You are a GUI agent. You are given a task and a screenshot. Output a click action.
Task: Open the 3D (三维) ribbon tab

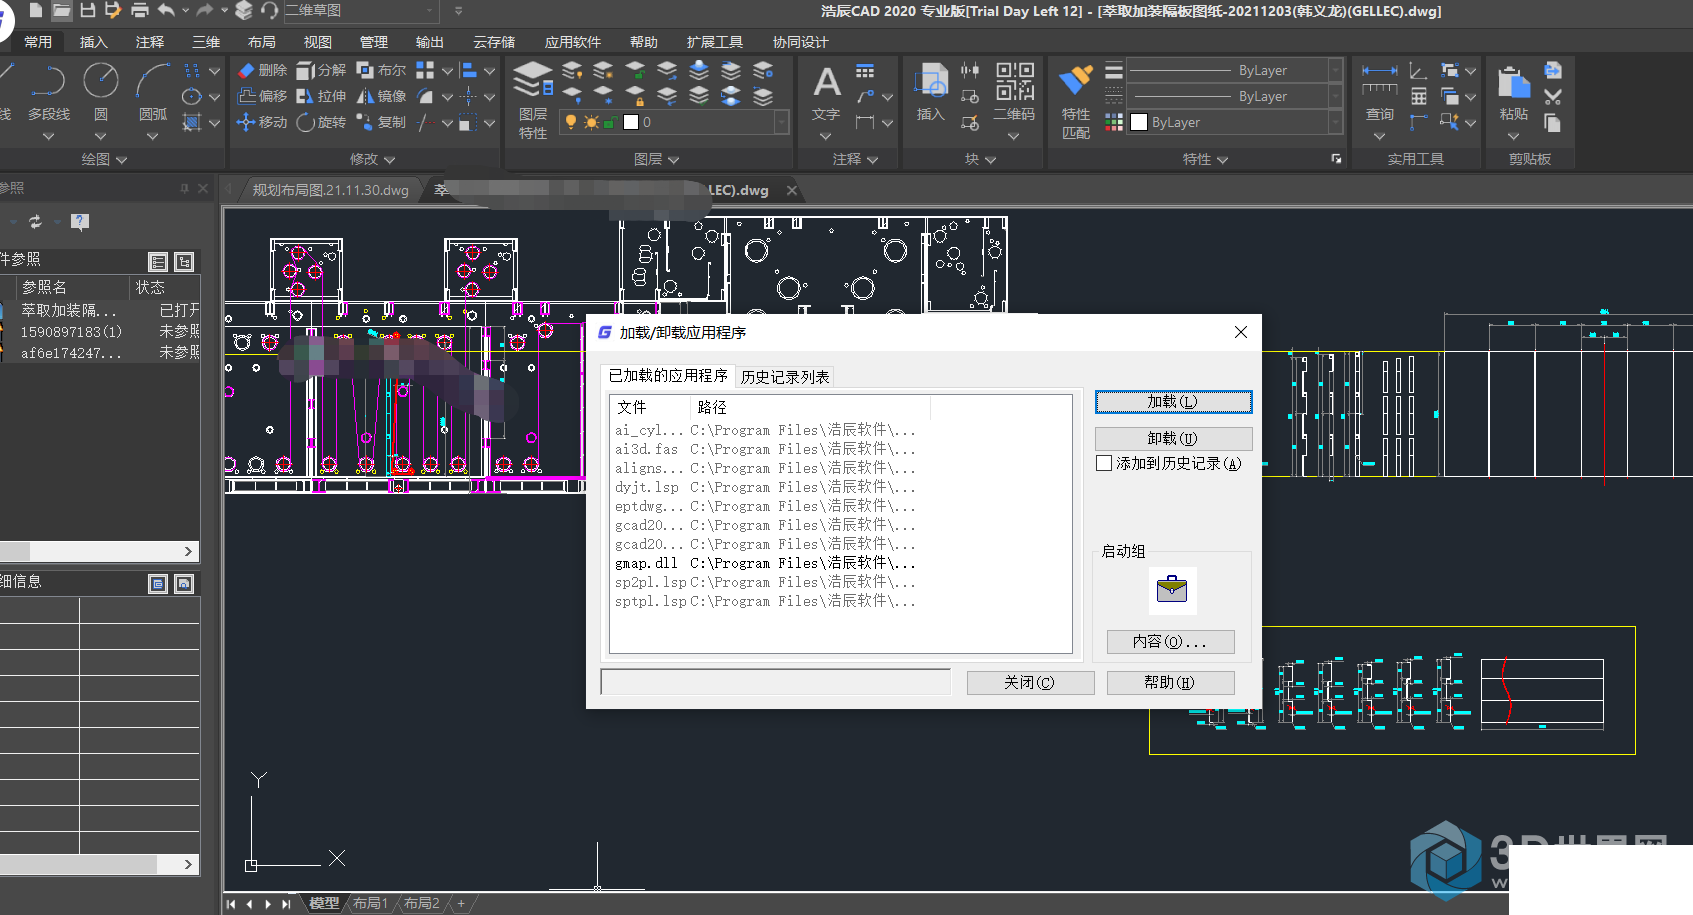[x=206, y=42]
